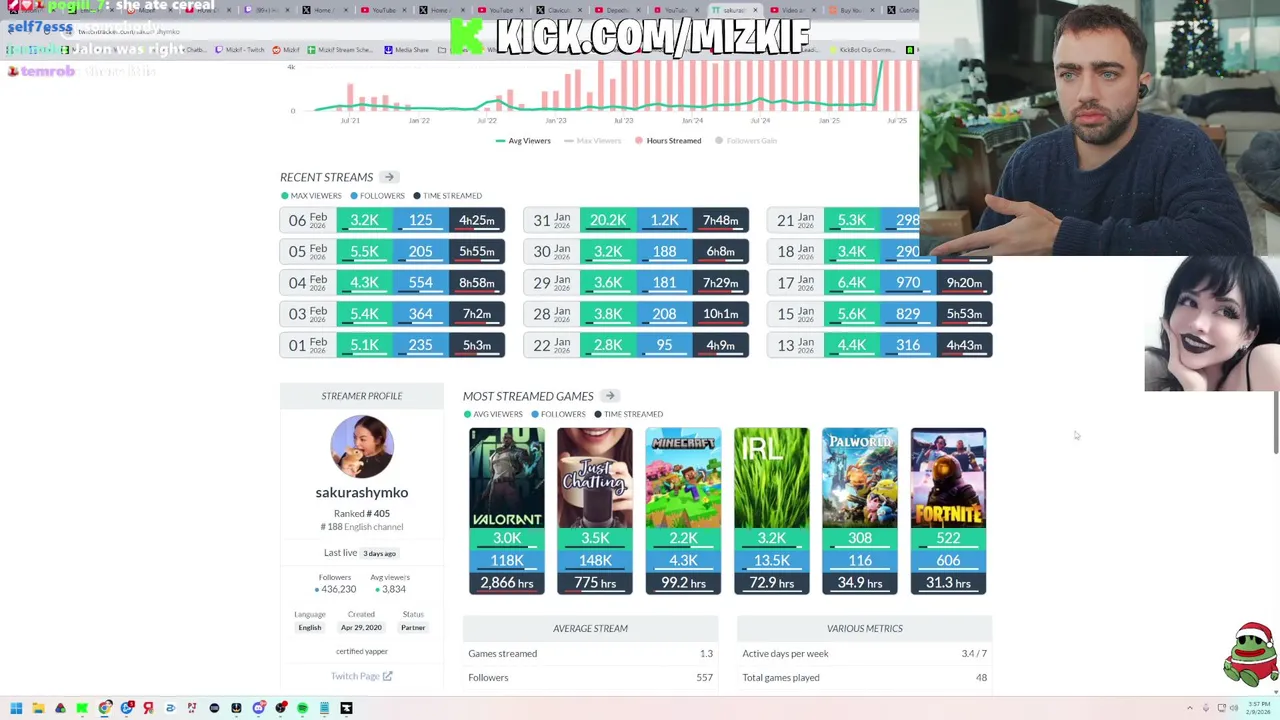Select the 'Active days per week' metric row
Image resolution: width=1280 pixels, height=720 pixels.
tap(864, 653)
